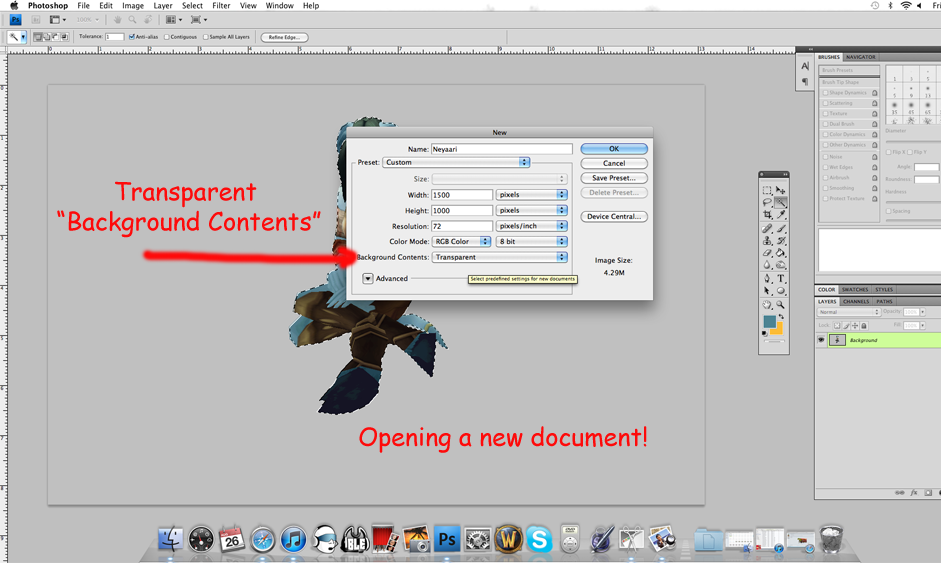This screenshot has width=941, height=563.
Task: Select the Zoom magnifier tool
Action: pos(781,305)
